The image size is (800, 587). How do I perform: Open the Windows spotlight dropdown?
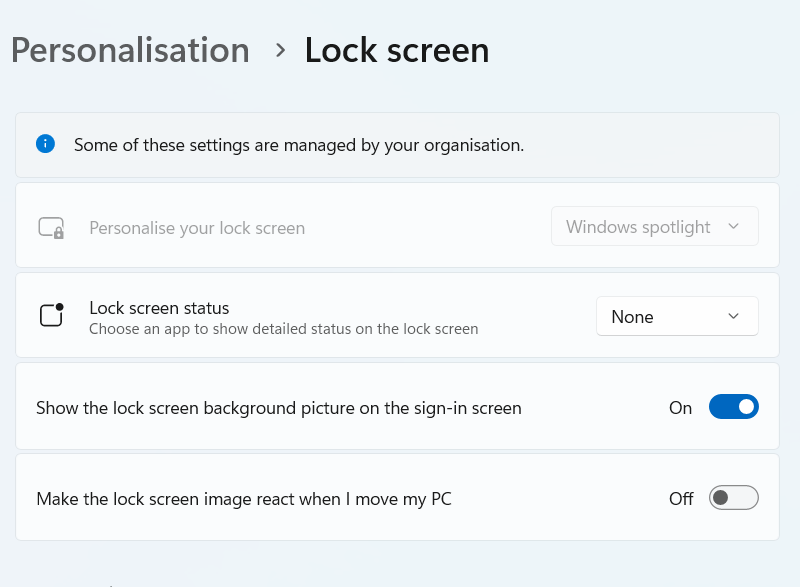pyautogui.click(x=655, y=227)
